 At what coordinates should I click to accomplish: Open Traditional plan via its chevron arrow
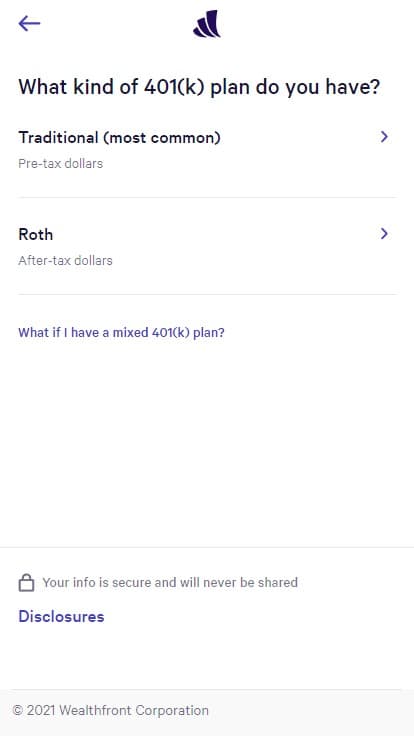tap(384, 137)
